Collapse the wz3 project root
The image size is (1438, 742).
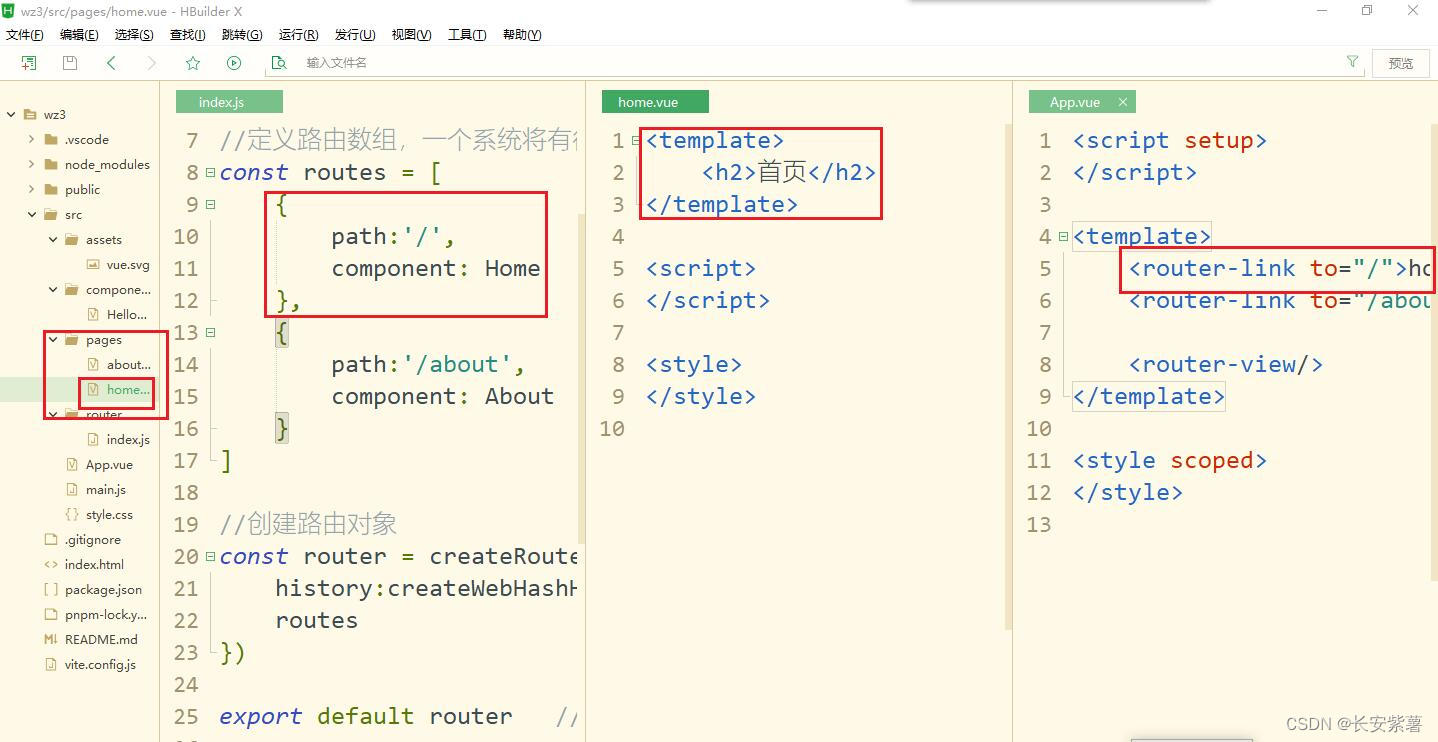(11, 115)
